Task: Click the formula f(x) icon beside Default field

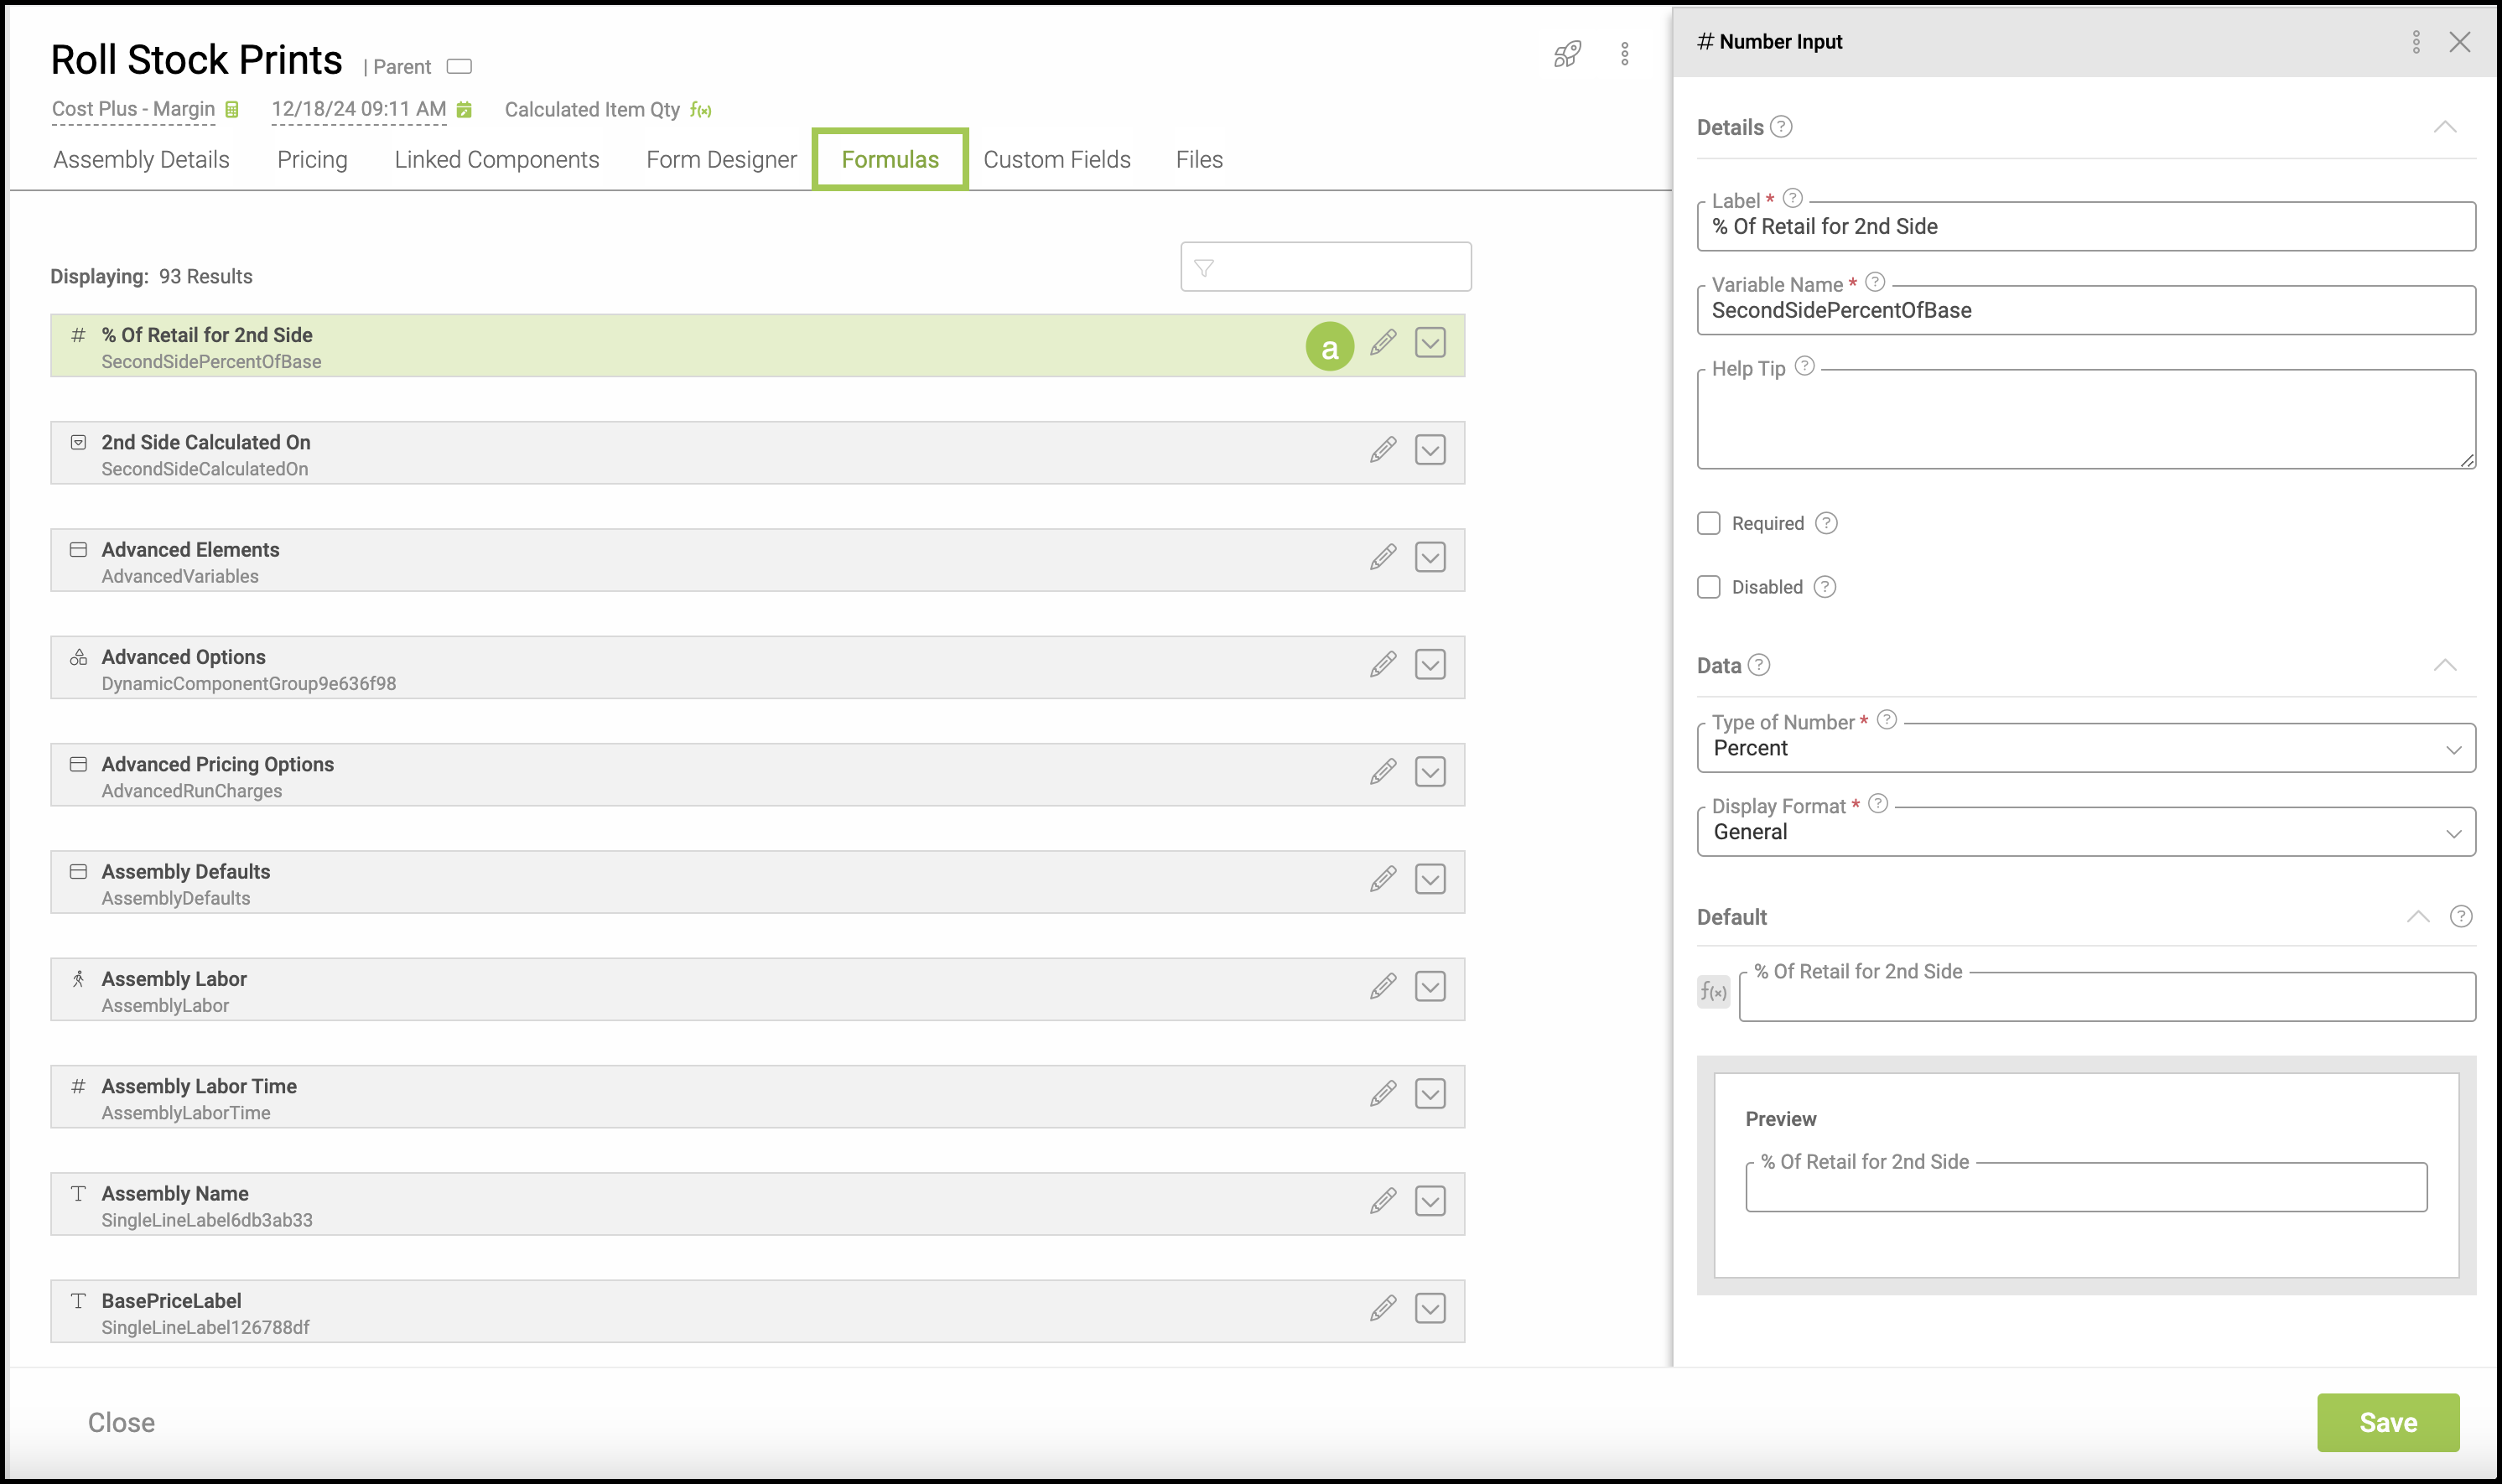Action: point(1713,992)
